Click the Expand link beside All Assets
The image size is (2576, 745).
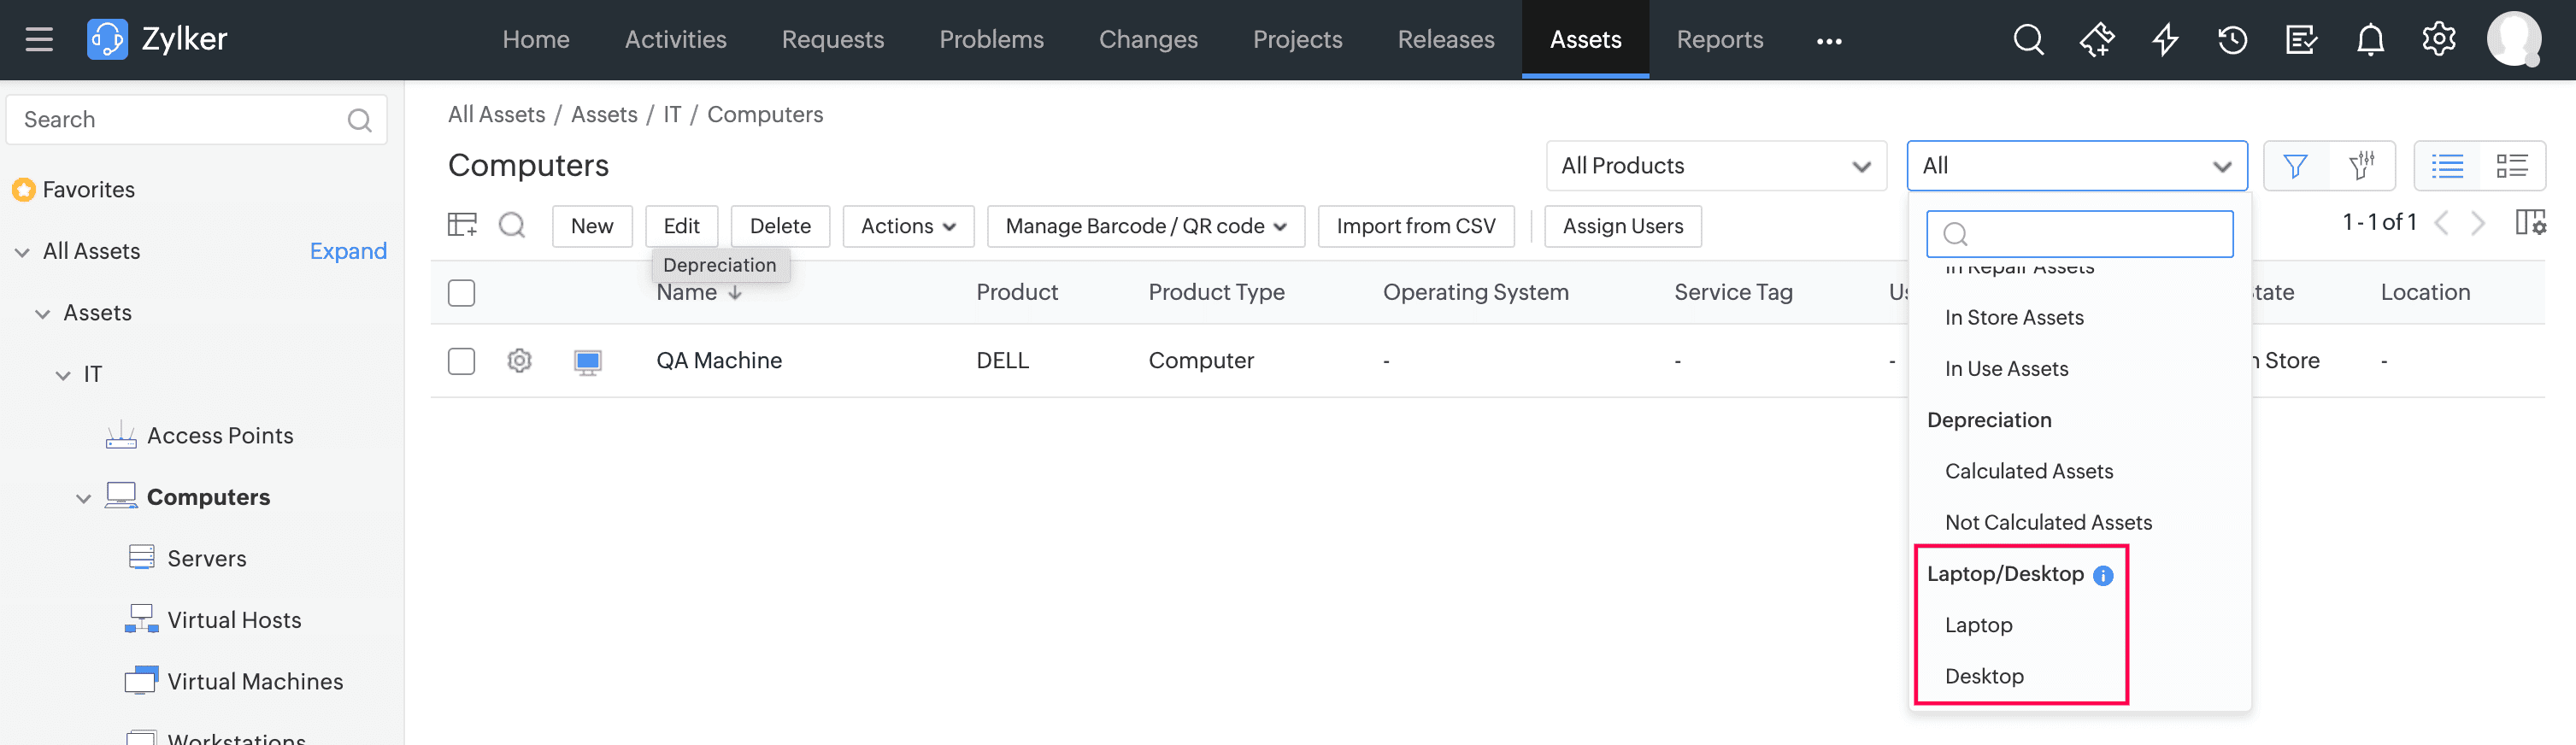347,251
